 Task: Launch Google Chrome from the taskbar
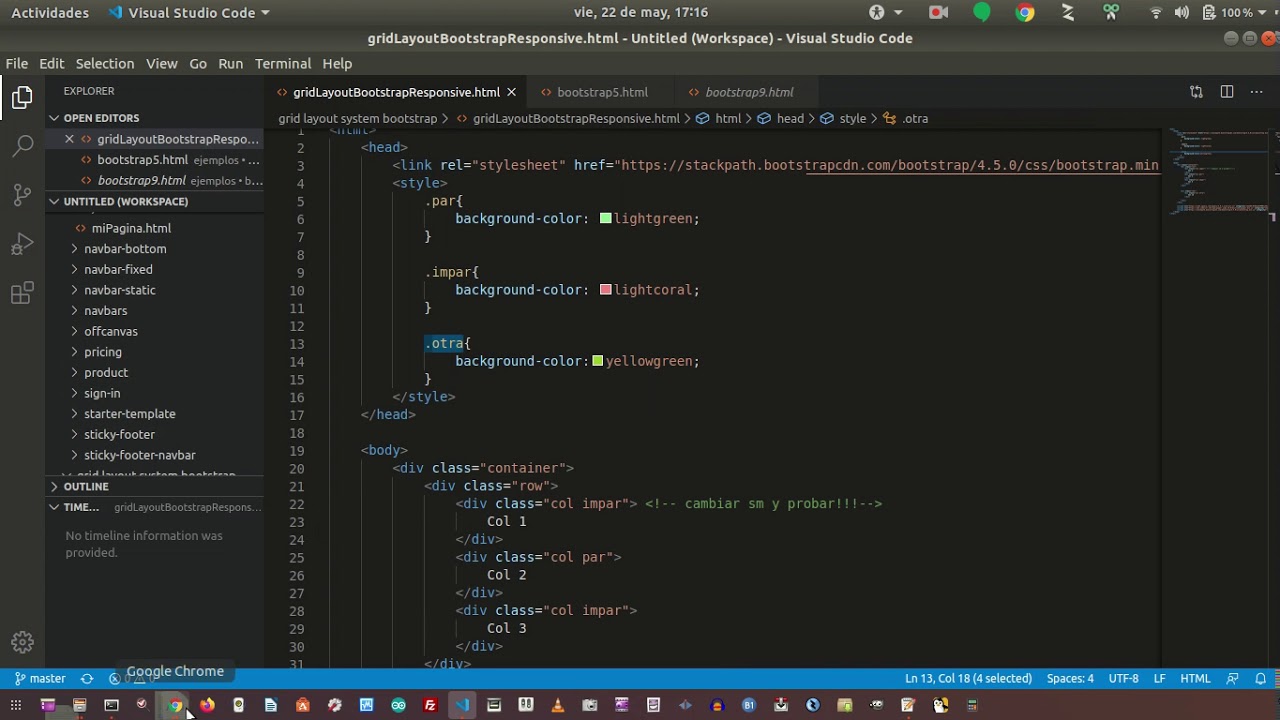(175, 705)
